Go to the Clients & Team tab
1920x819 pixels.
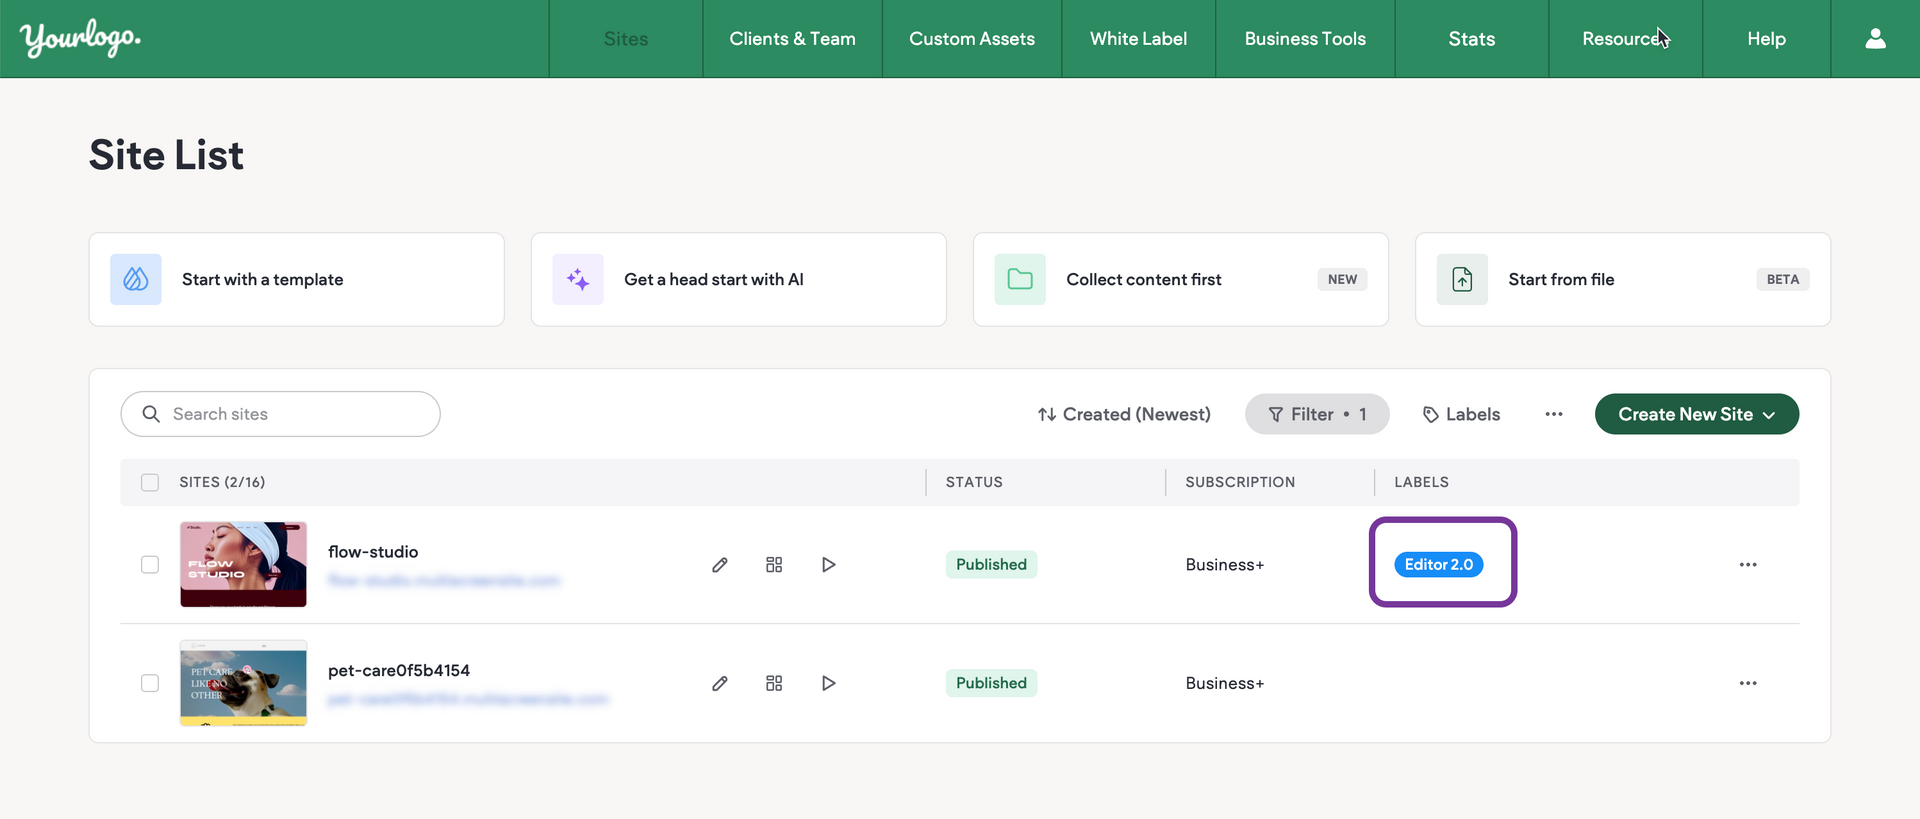(792, 39)
